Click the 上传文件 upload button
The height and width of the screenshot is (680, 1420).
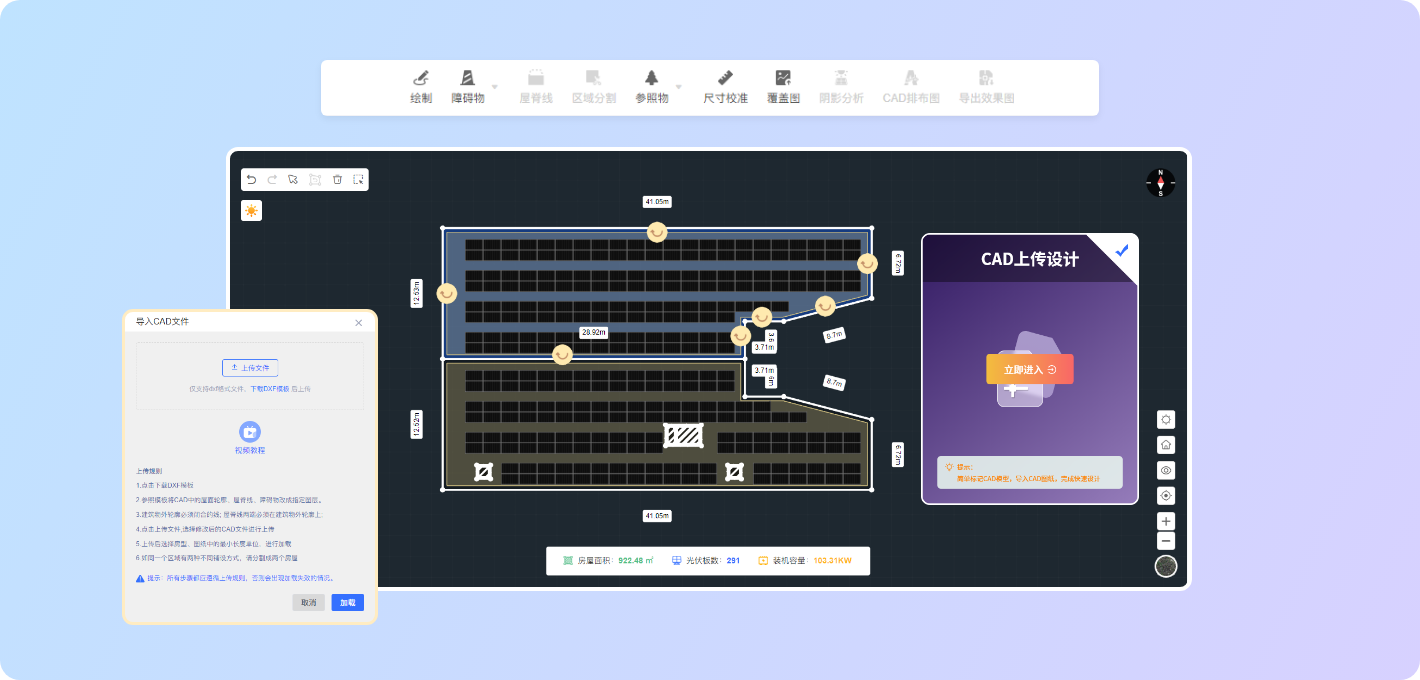[250, 368]
